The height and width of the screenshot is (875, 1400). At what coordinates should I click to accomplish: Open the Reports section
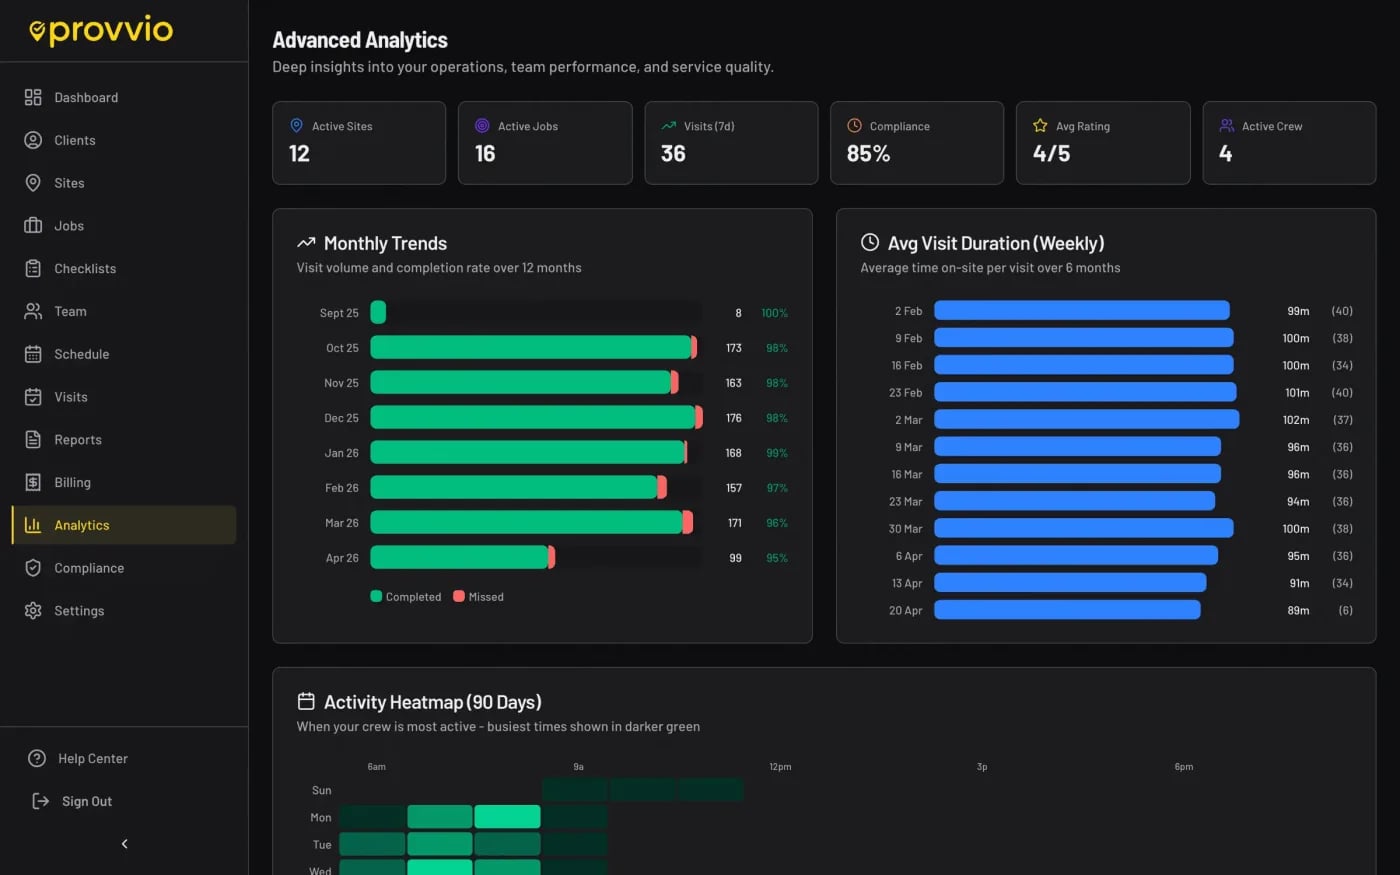tap(124, 440)
